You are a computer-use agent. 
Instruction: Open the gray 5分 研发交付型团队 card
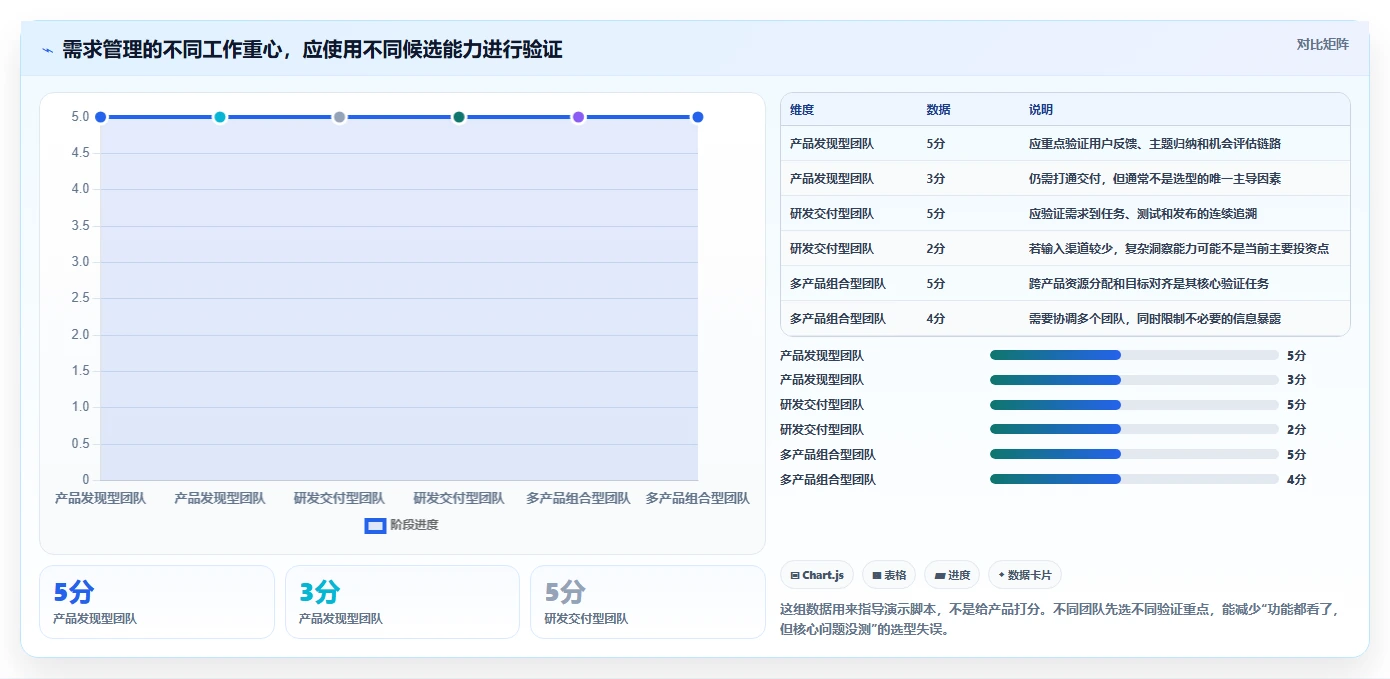point(648,602)
